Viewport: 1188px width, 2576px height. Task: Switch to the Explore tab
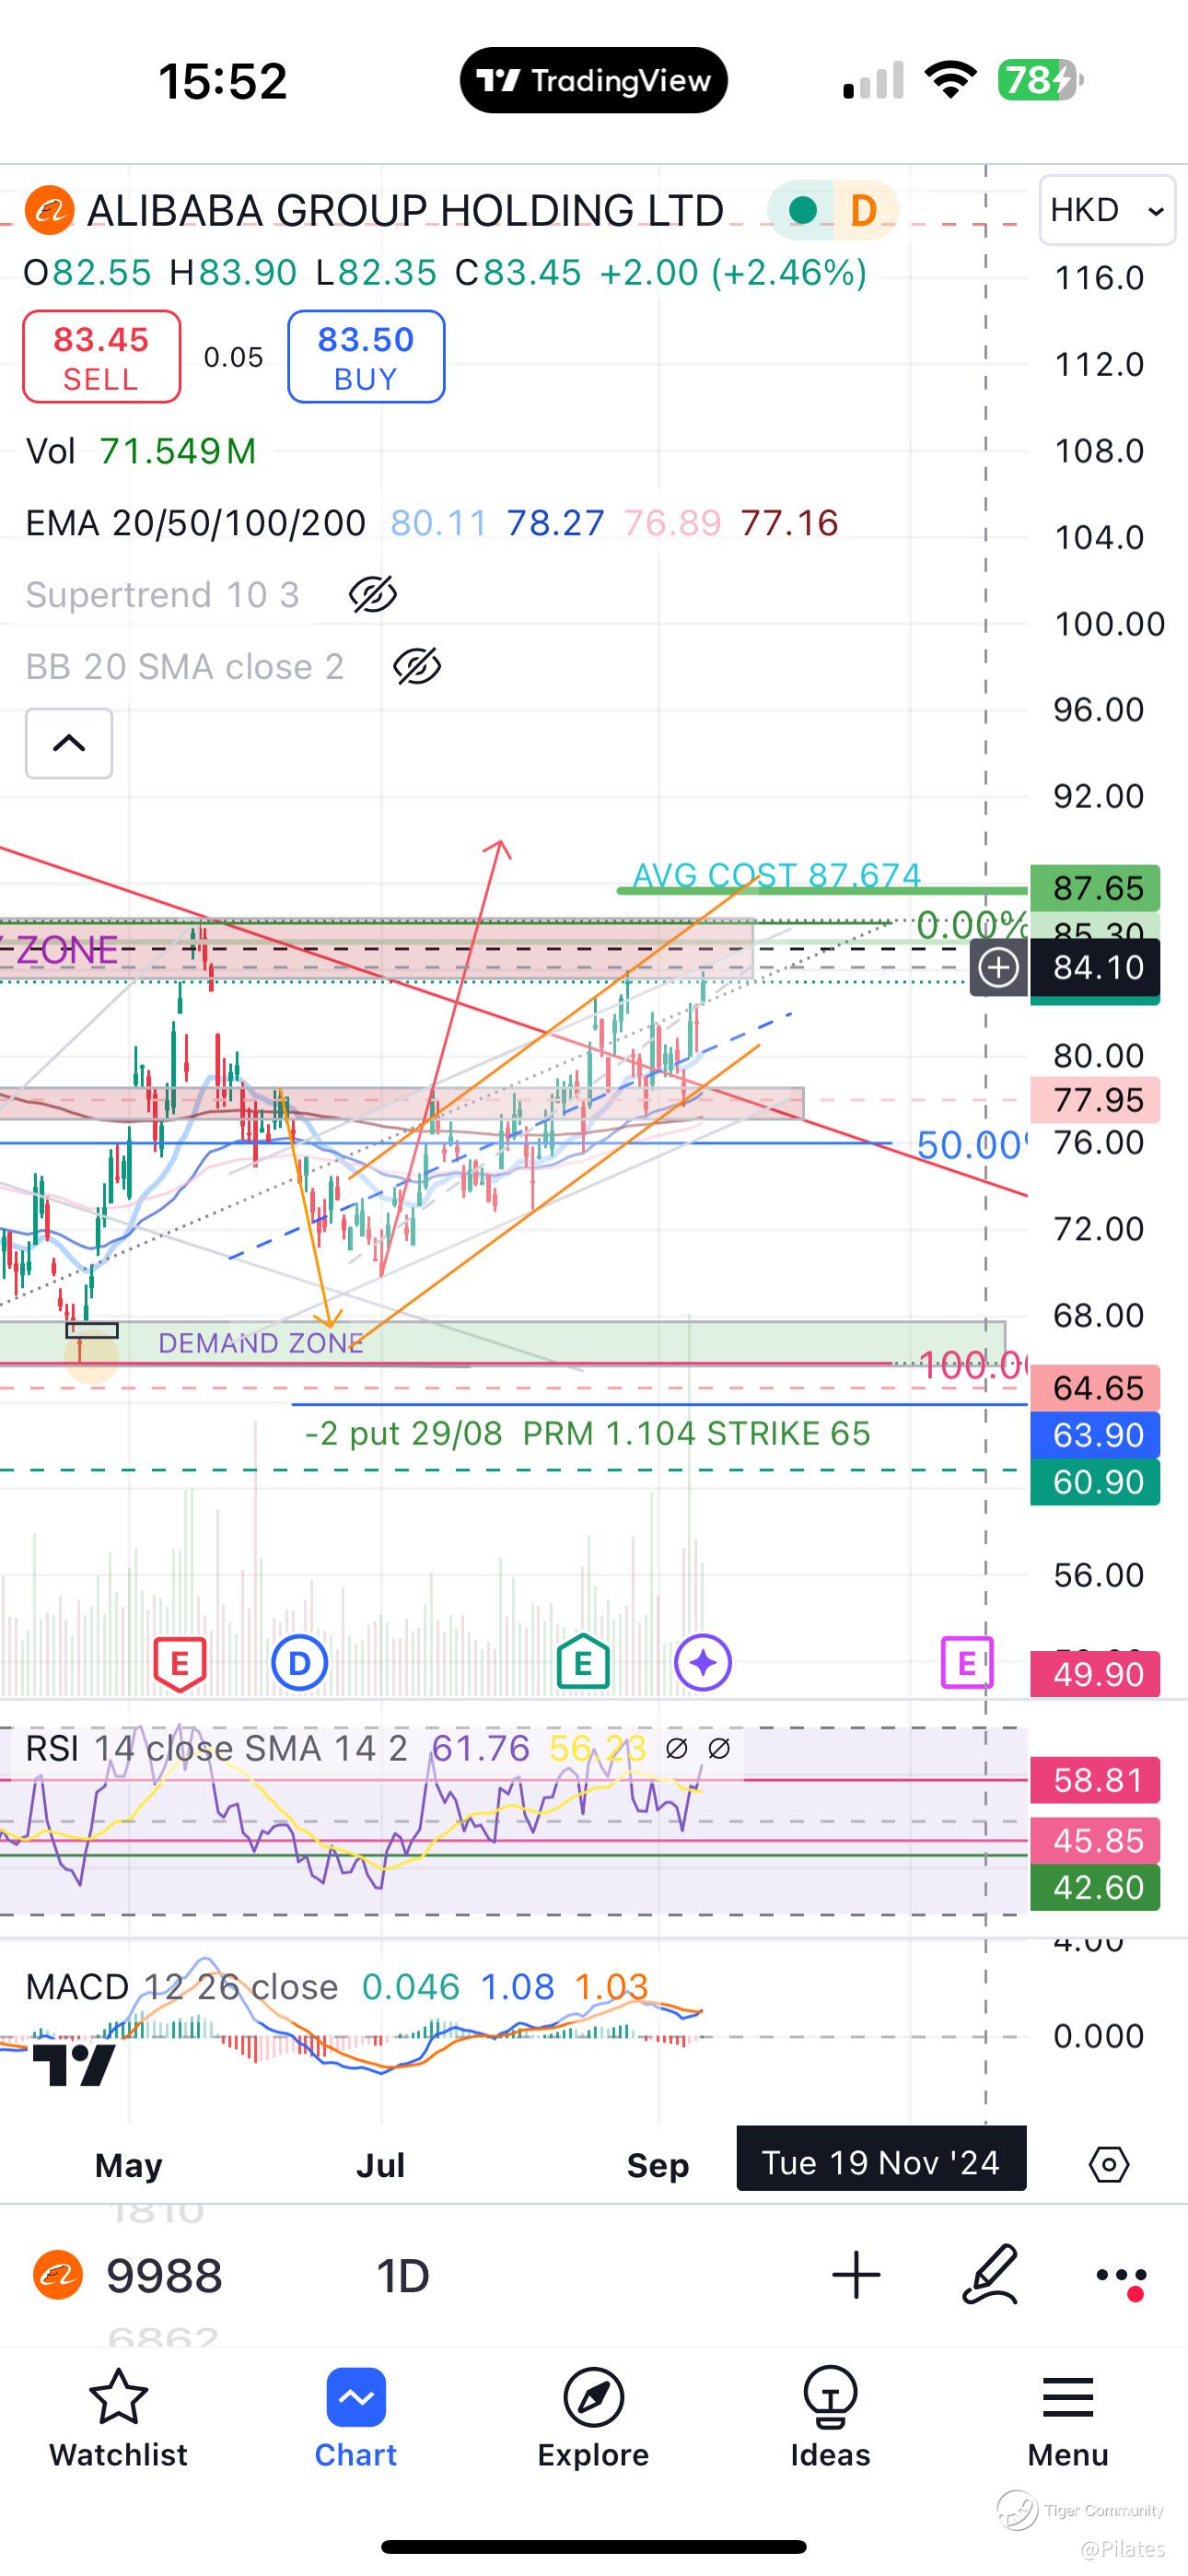593,2419
